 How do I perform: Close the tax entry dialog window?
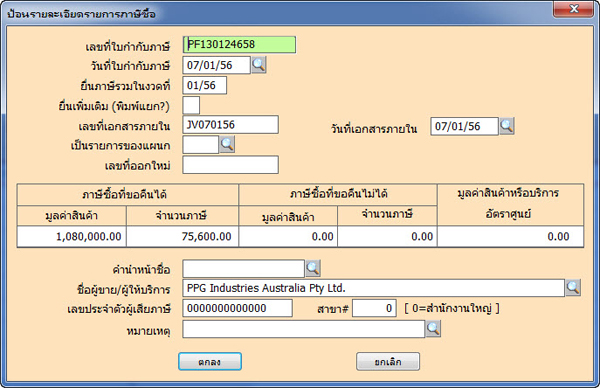tap(573, 9)
